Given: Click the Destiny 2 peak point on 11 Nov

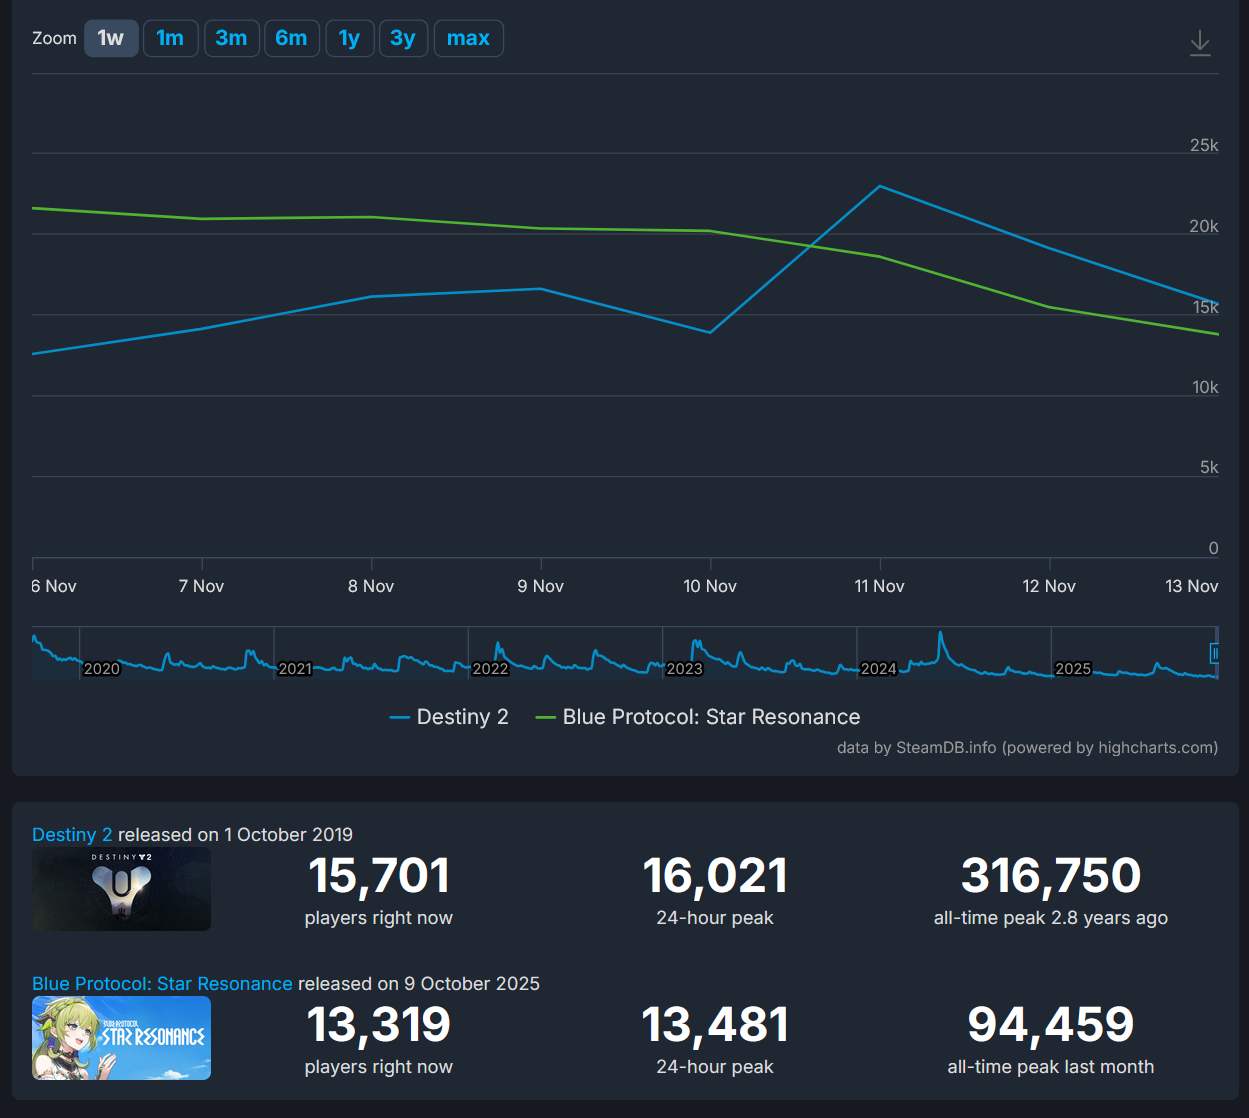Looking at the screenshot, I should pyautogui.click(x=880, y=186).
